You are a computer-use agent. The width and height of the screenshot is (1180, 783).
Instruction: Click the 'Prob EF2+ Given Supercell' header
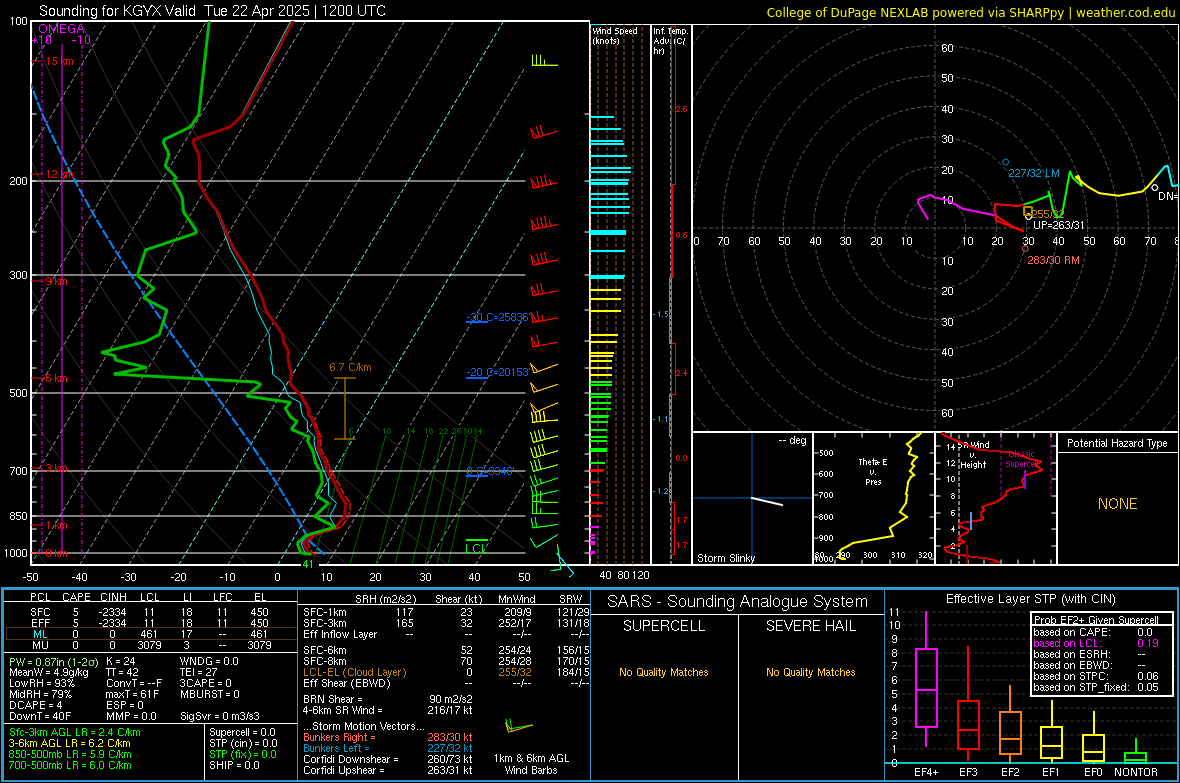1096,620
